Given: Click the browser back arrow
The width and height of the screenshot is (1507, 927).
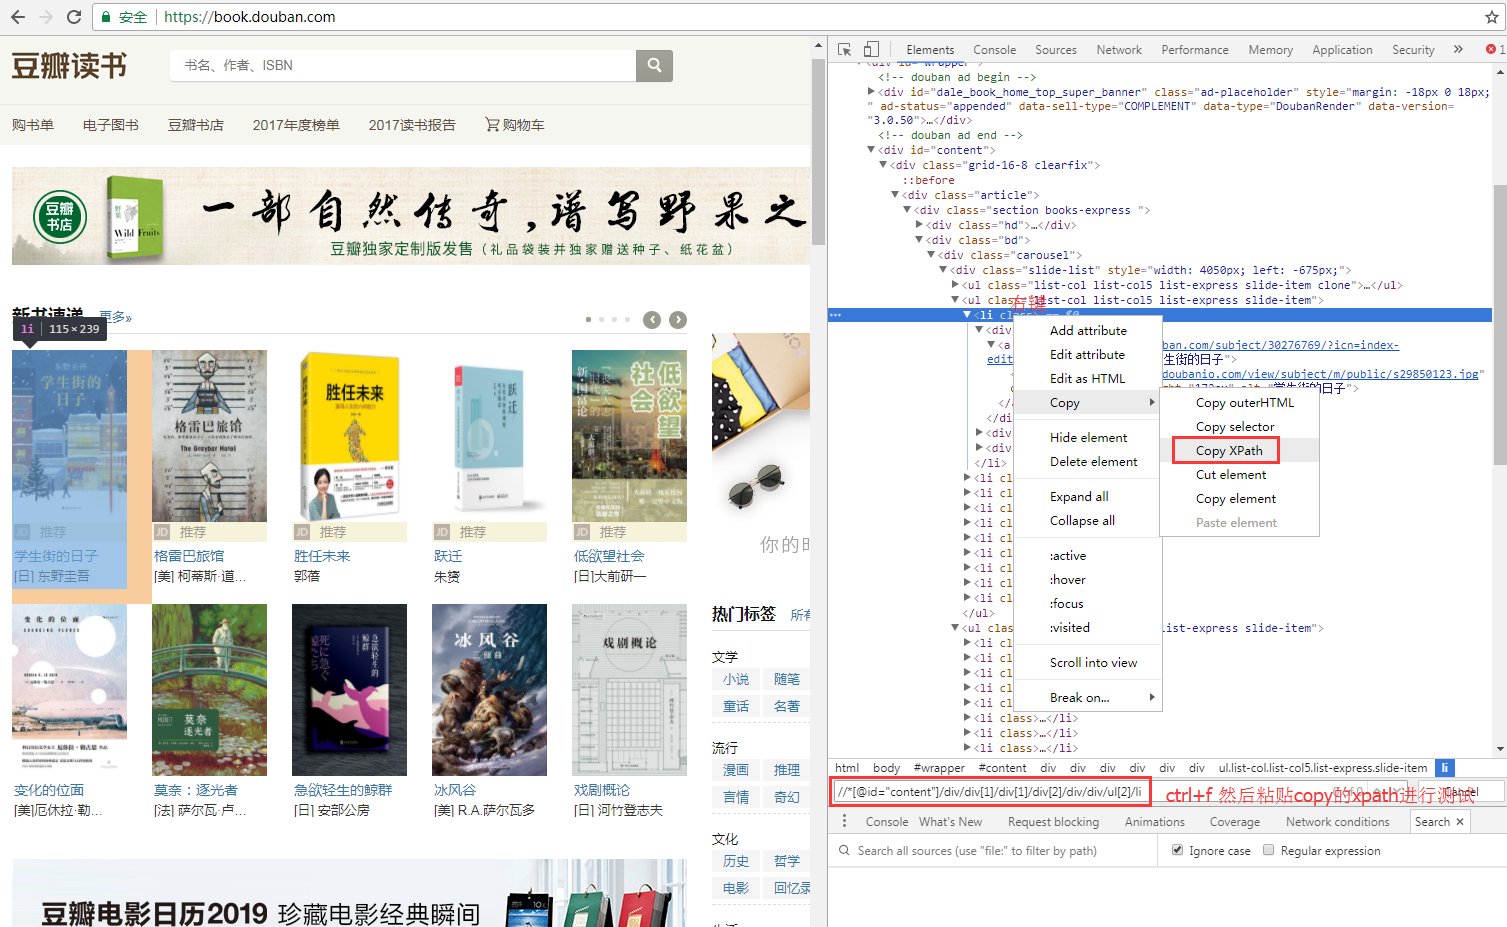Looking at the screenshot, I should point(17,17).
